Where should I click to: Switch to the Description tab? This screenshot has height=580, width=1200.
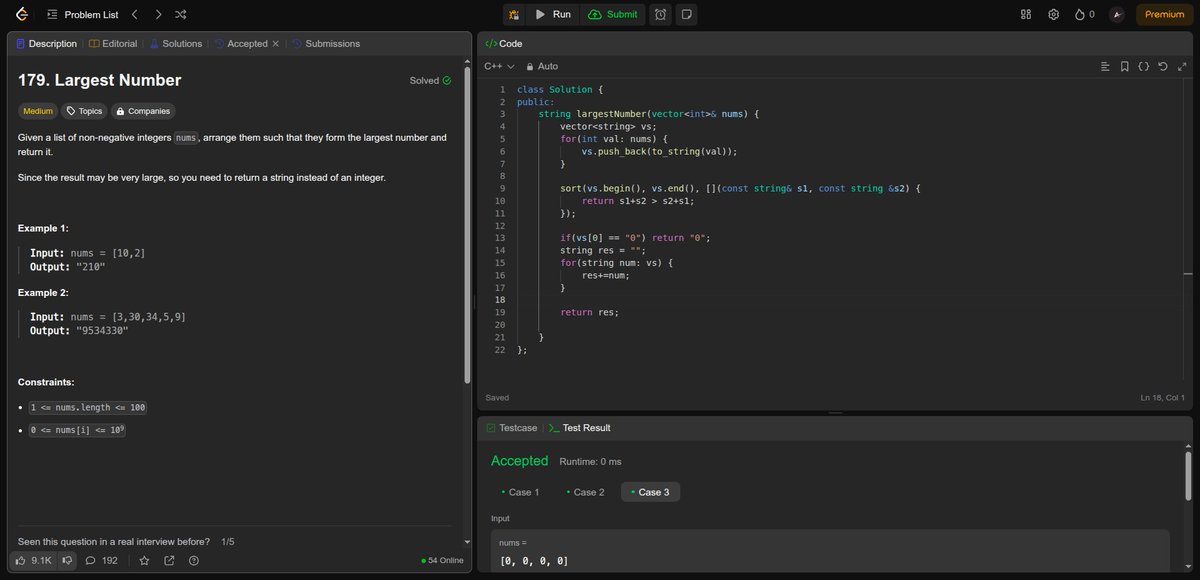coord(47,44)
